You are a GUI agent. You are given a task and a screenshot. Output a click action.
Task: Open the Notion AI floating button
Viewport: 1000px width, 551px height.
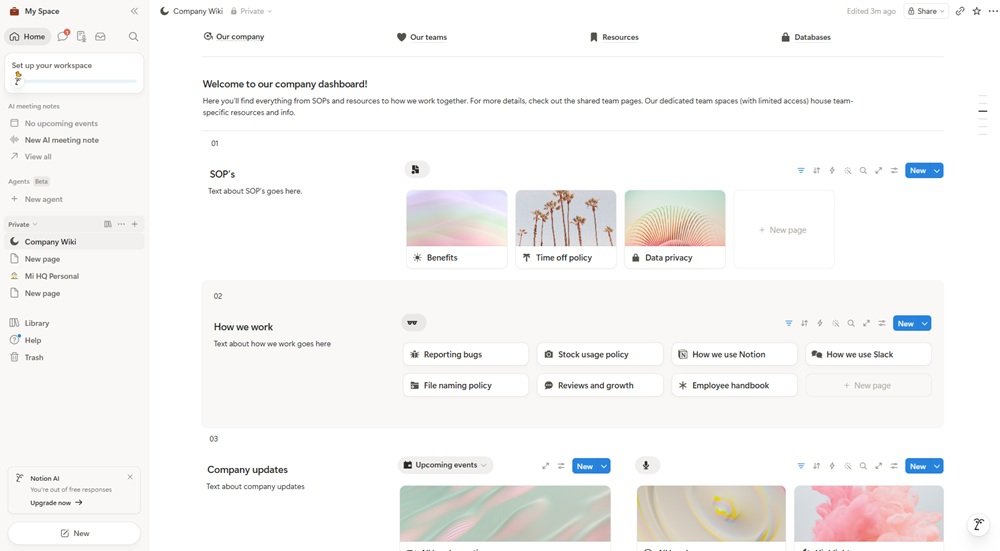point(979,525)
